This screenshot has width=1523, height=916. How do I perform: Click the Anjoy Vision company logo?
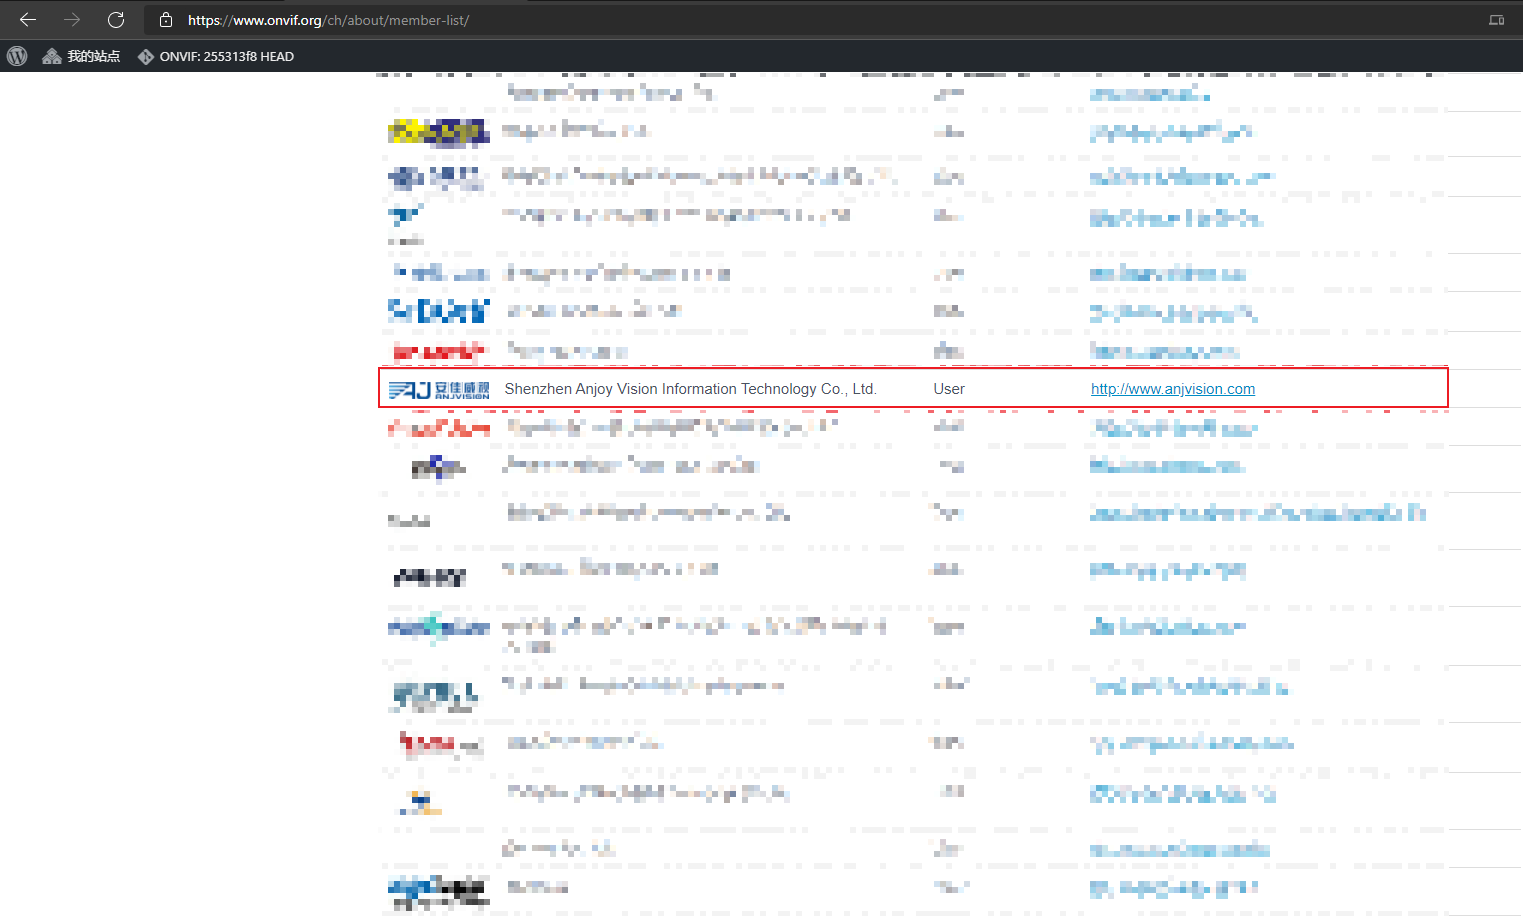pos(439,389)
